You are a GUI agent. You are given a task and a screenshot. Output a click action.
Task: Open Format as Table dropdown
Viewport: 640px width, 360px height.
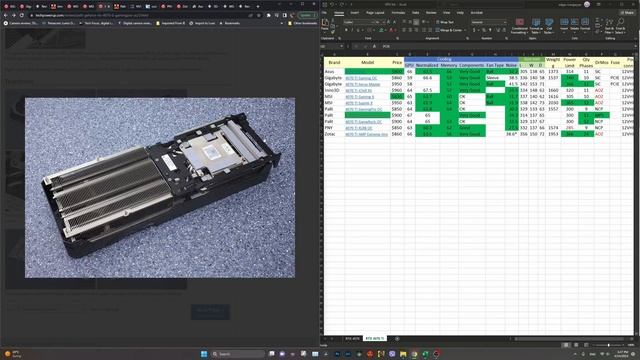[536, 26]
